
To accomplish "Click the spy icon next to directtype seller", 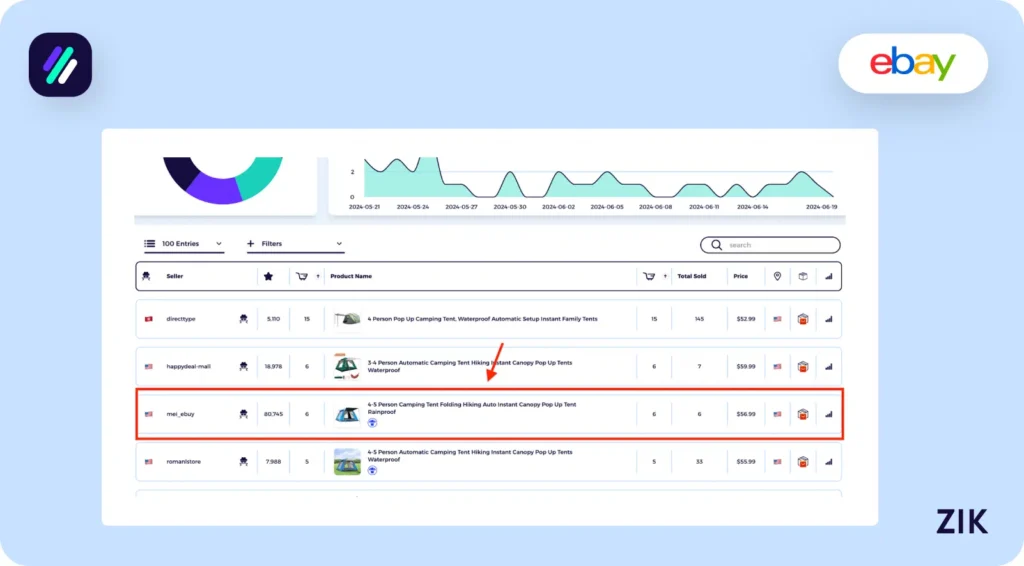I will (x=243, y=319).
